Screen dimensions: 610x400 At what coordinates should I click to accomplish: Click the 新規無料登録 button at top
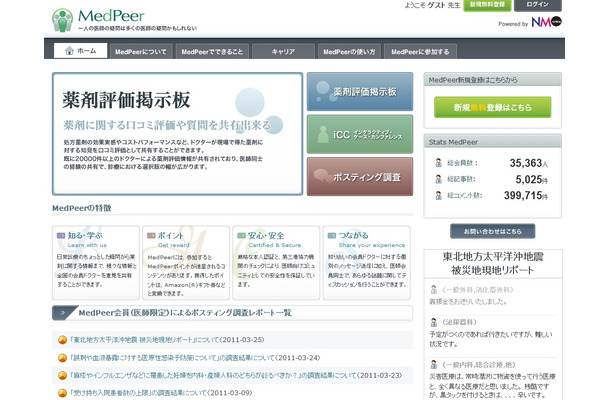tap(487, 5)
